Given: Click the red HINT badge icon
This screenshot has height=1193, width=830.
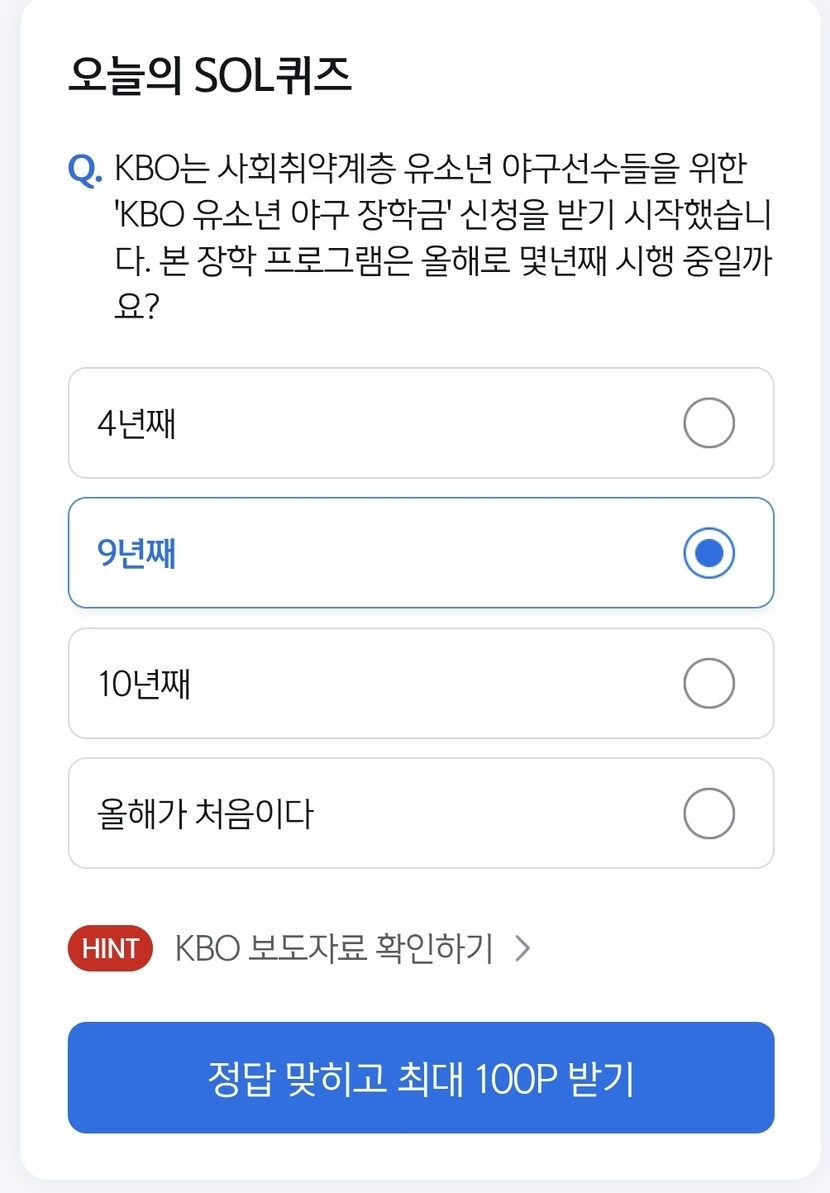Looking at the screenshot, I should coord(109,948).
